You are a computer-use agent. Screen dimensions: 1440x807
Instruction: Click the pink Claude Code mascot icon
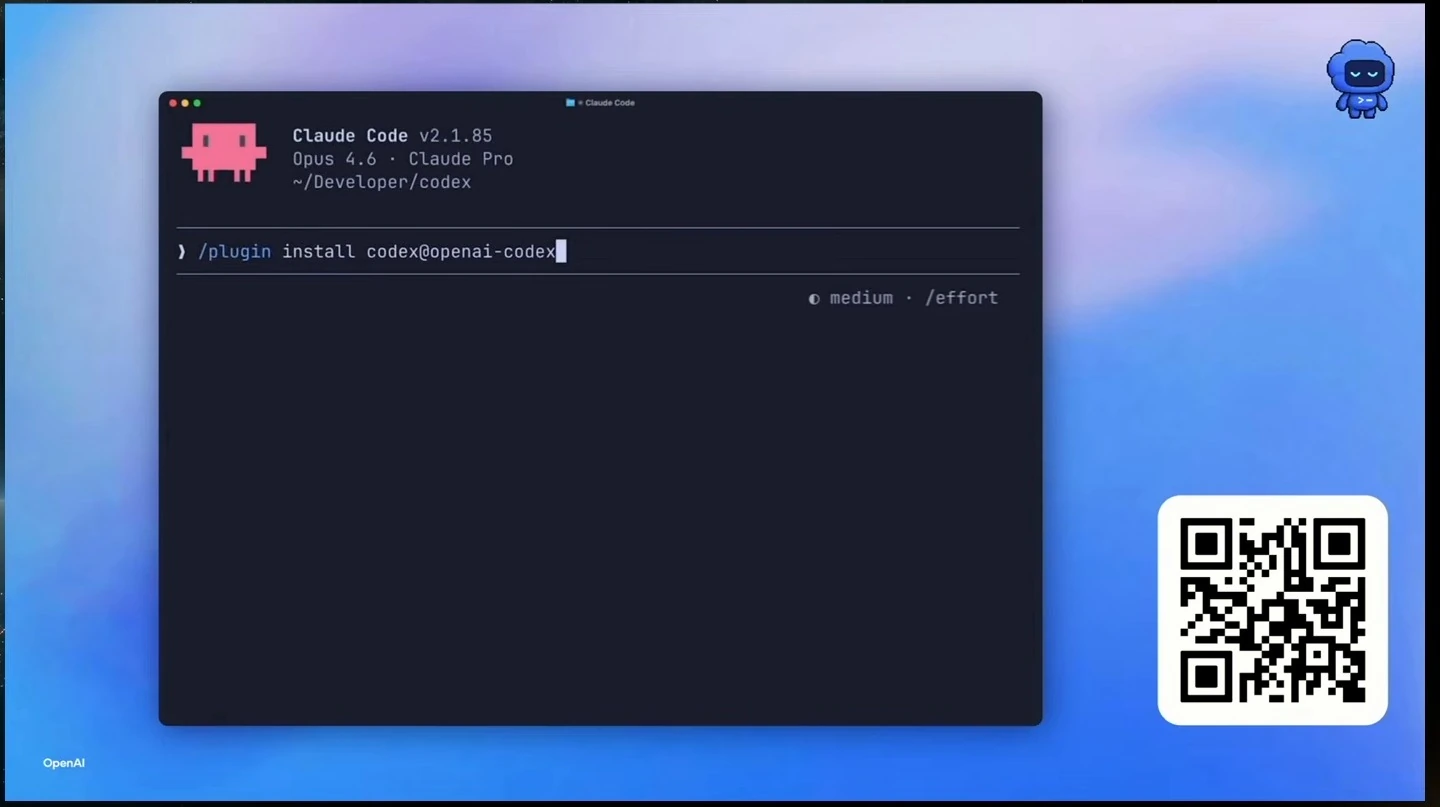(224, 152)
